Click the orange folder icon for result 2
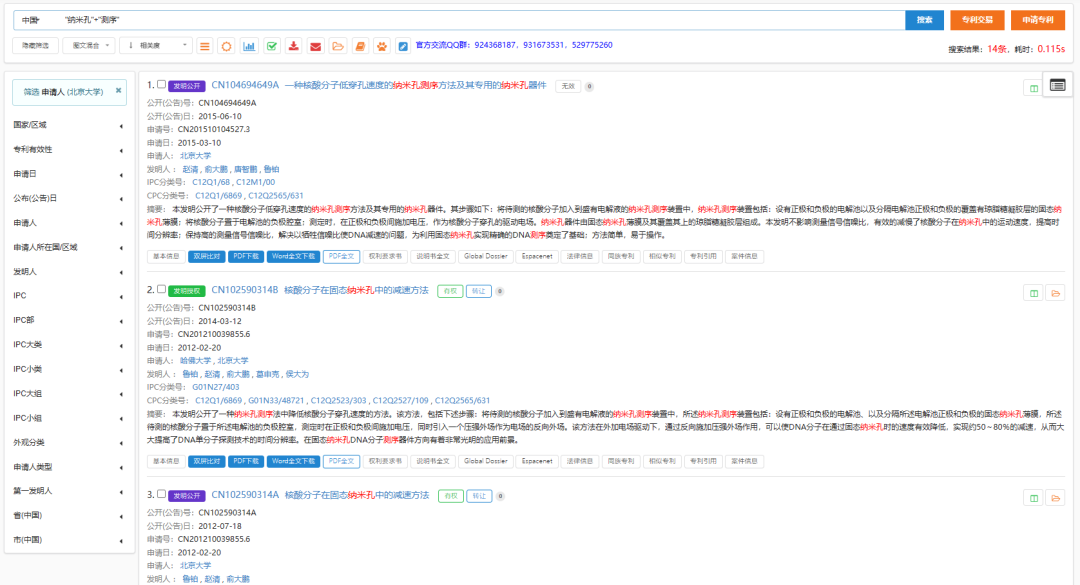 [1055, 293]
